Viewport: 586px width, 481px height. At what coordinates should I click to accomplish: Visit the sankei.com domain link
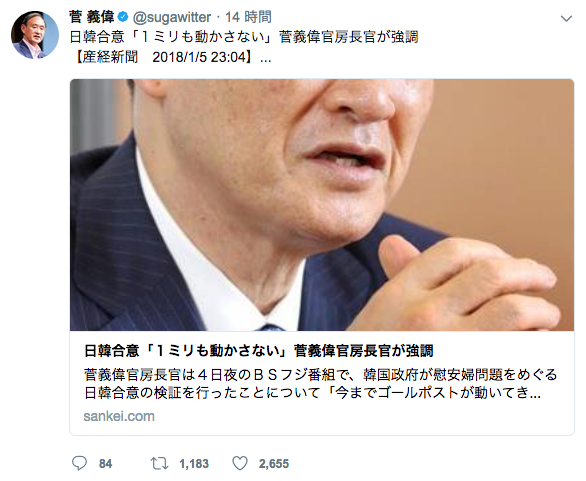[119, 416]
